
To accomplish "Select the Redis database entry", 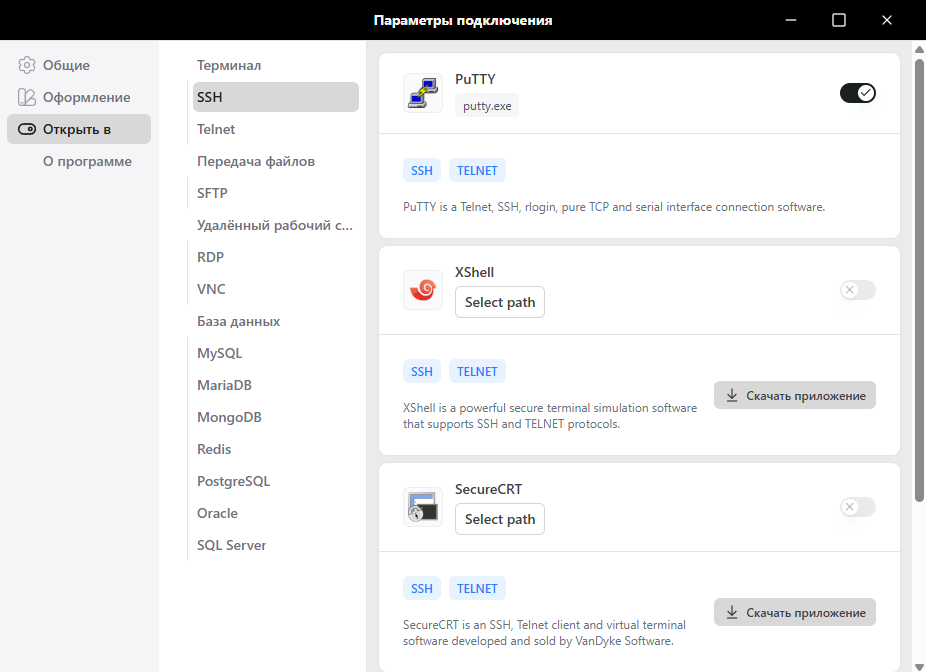I will coord(276,449).
